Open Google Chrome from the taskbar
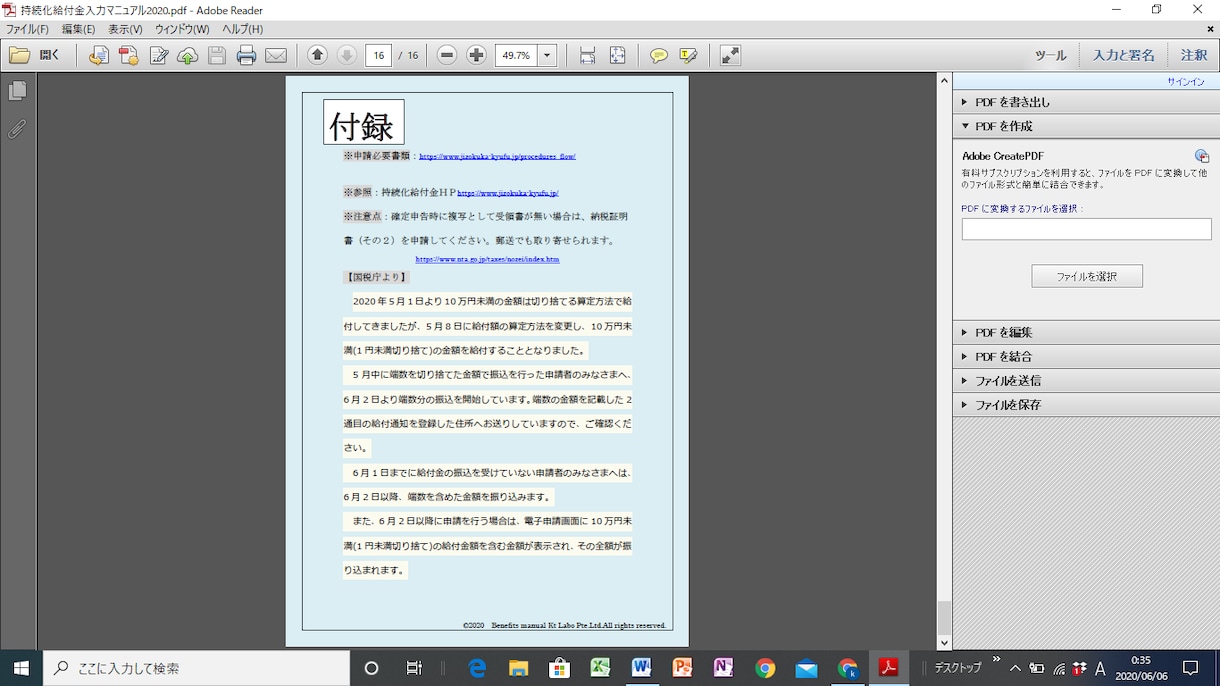The image size is (1220, 686). click(765, 668)
